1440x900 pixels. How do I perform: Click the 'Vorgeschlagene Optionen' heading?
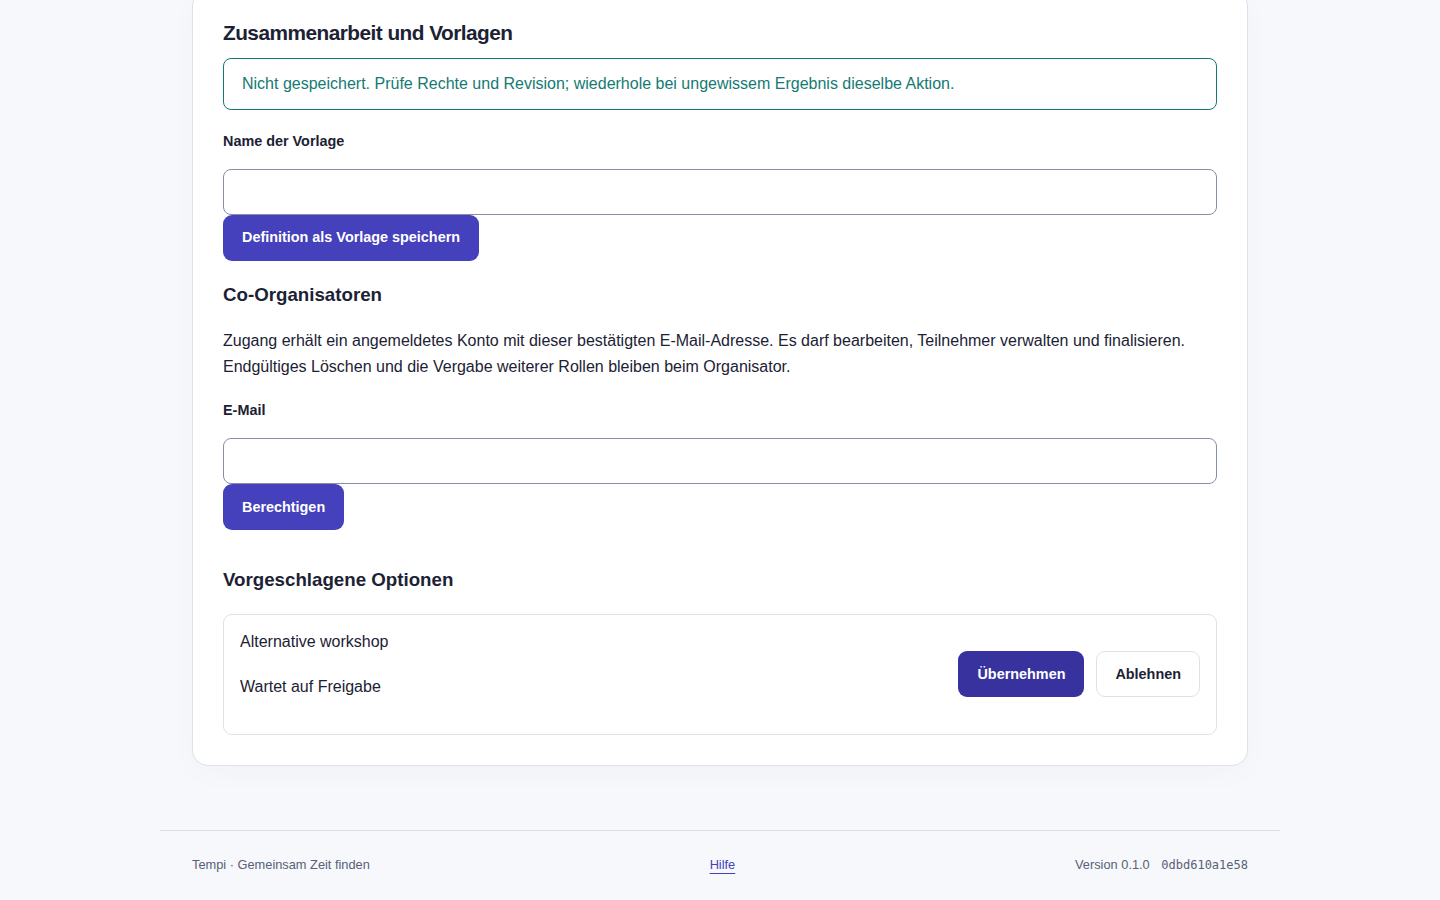(x=338, y=580)
